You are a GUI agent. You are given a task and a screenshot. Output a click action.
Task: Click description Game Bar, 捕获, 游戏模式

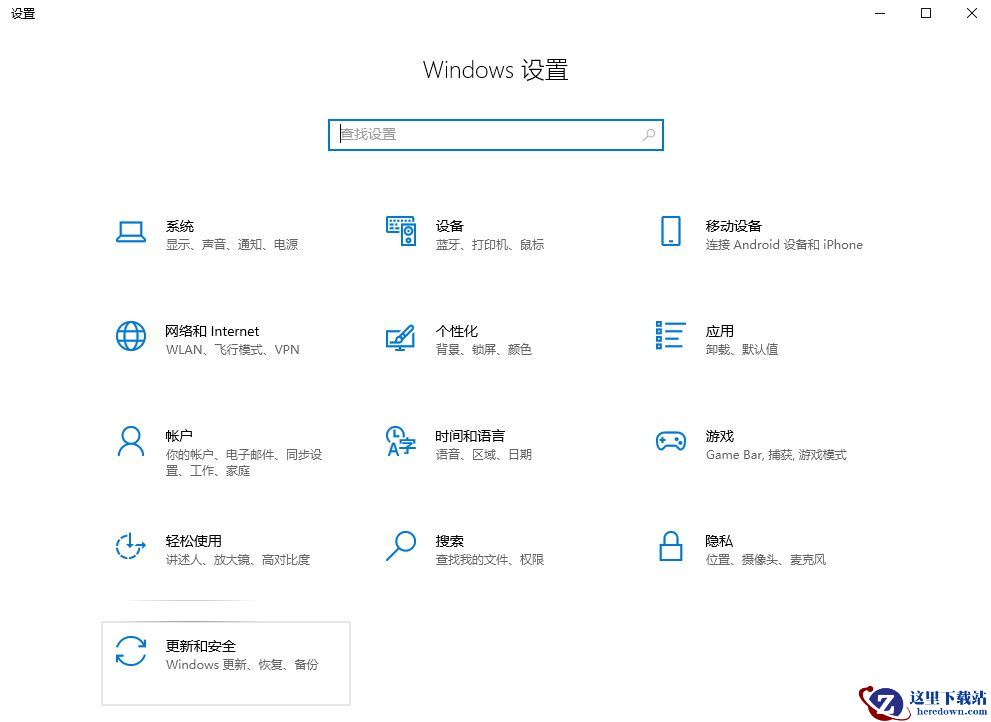(776, 455)
